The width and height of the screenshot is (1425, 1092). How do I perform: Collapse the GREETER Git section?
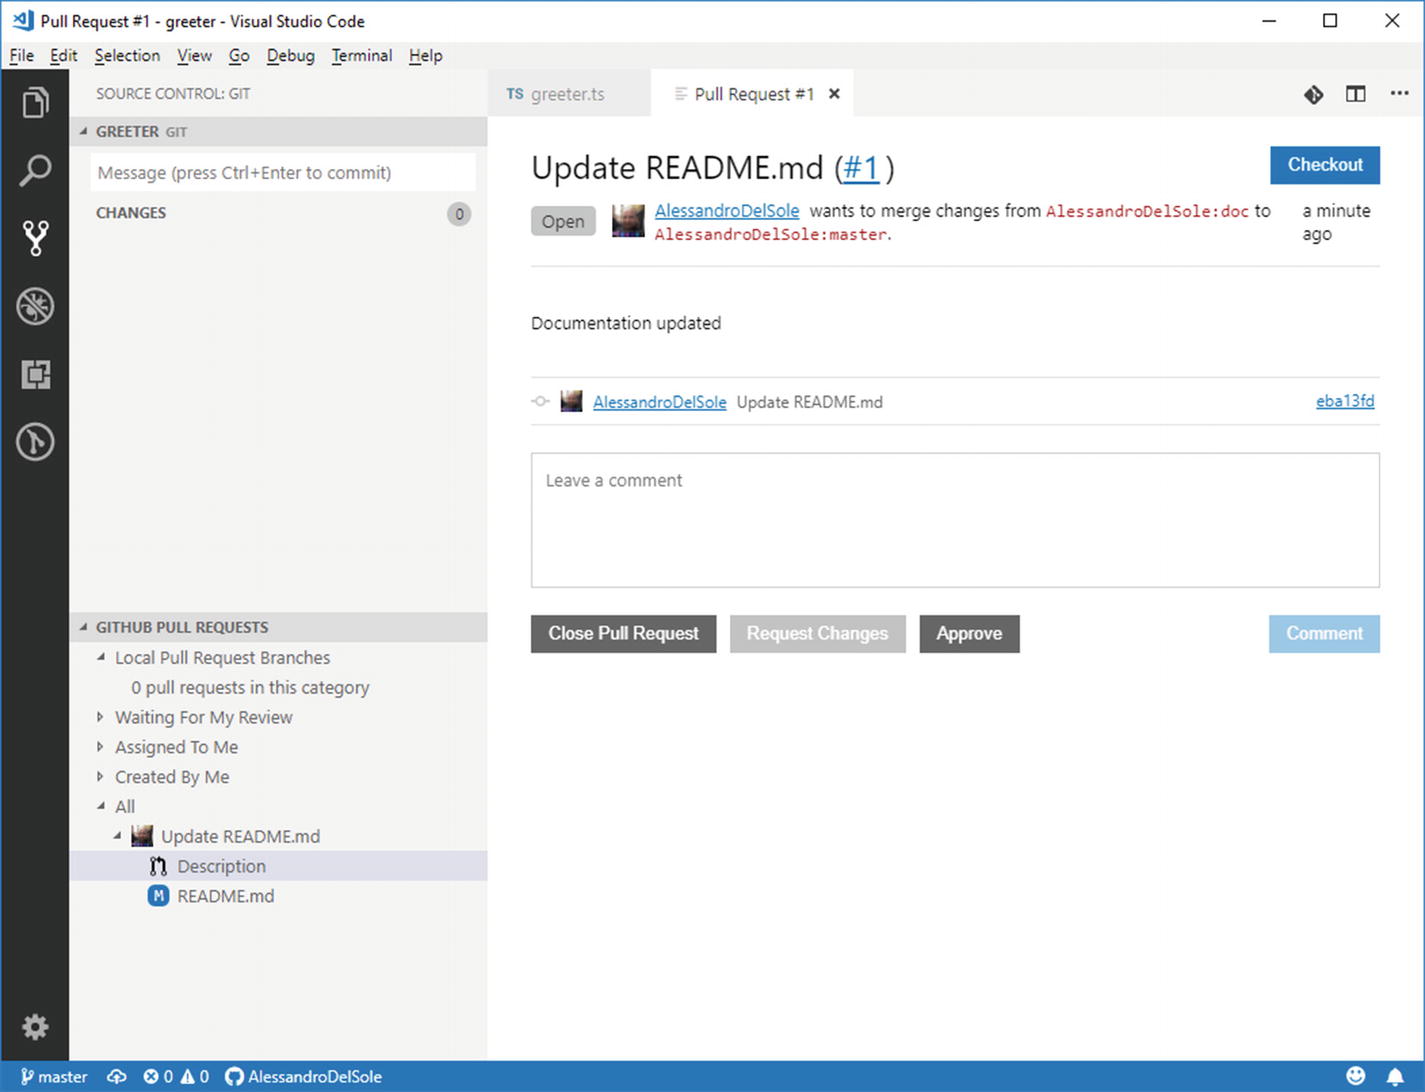click(x=84, y=131)
